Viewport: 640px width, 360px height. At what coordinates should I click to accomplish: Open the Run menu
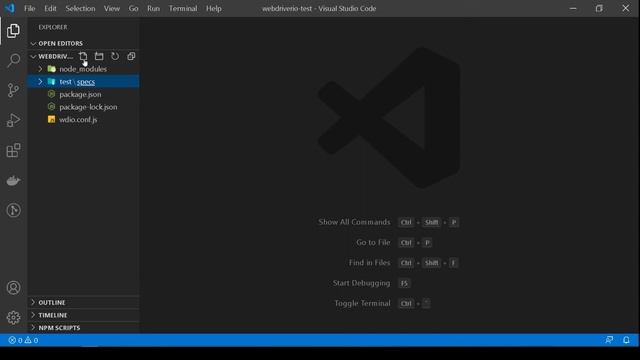click(153, 8)
